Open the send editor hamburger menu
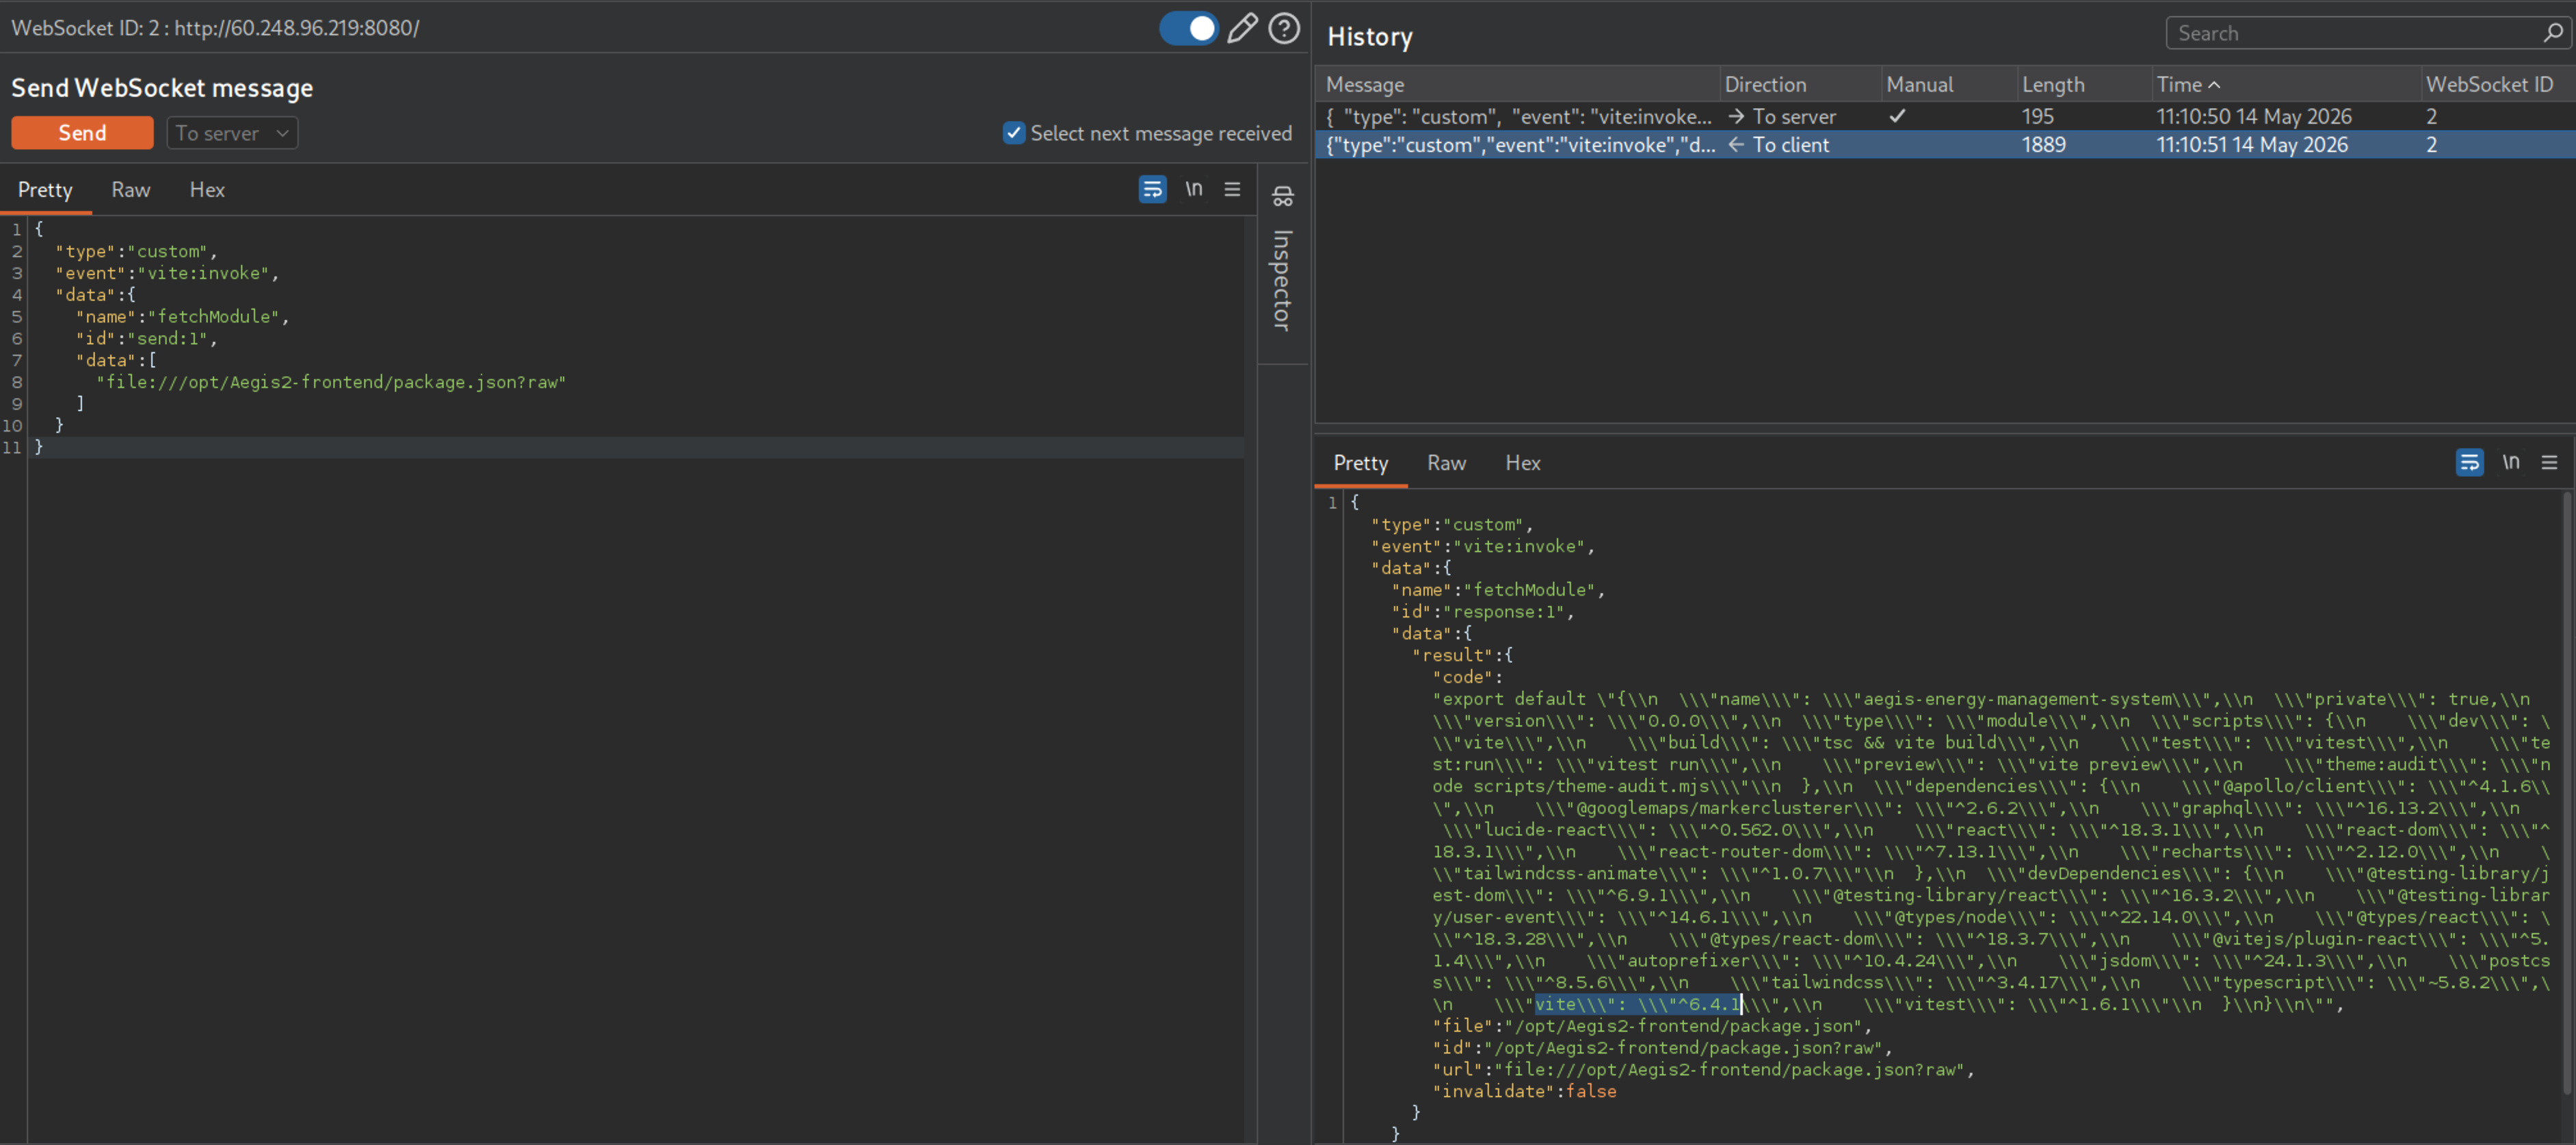 [1232, 189]
